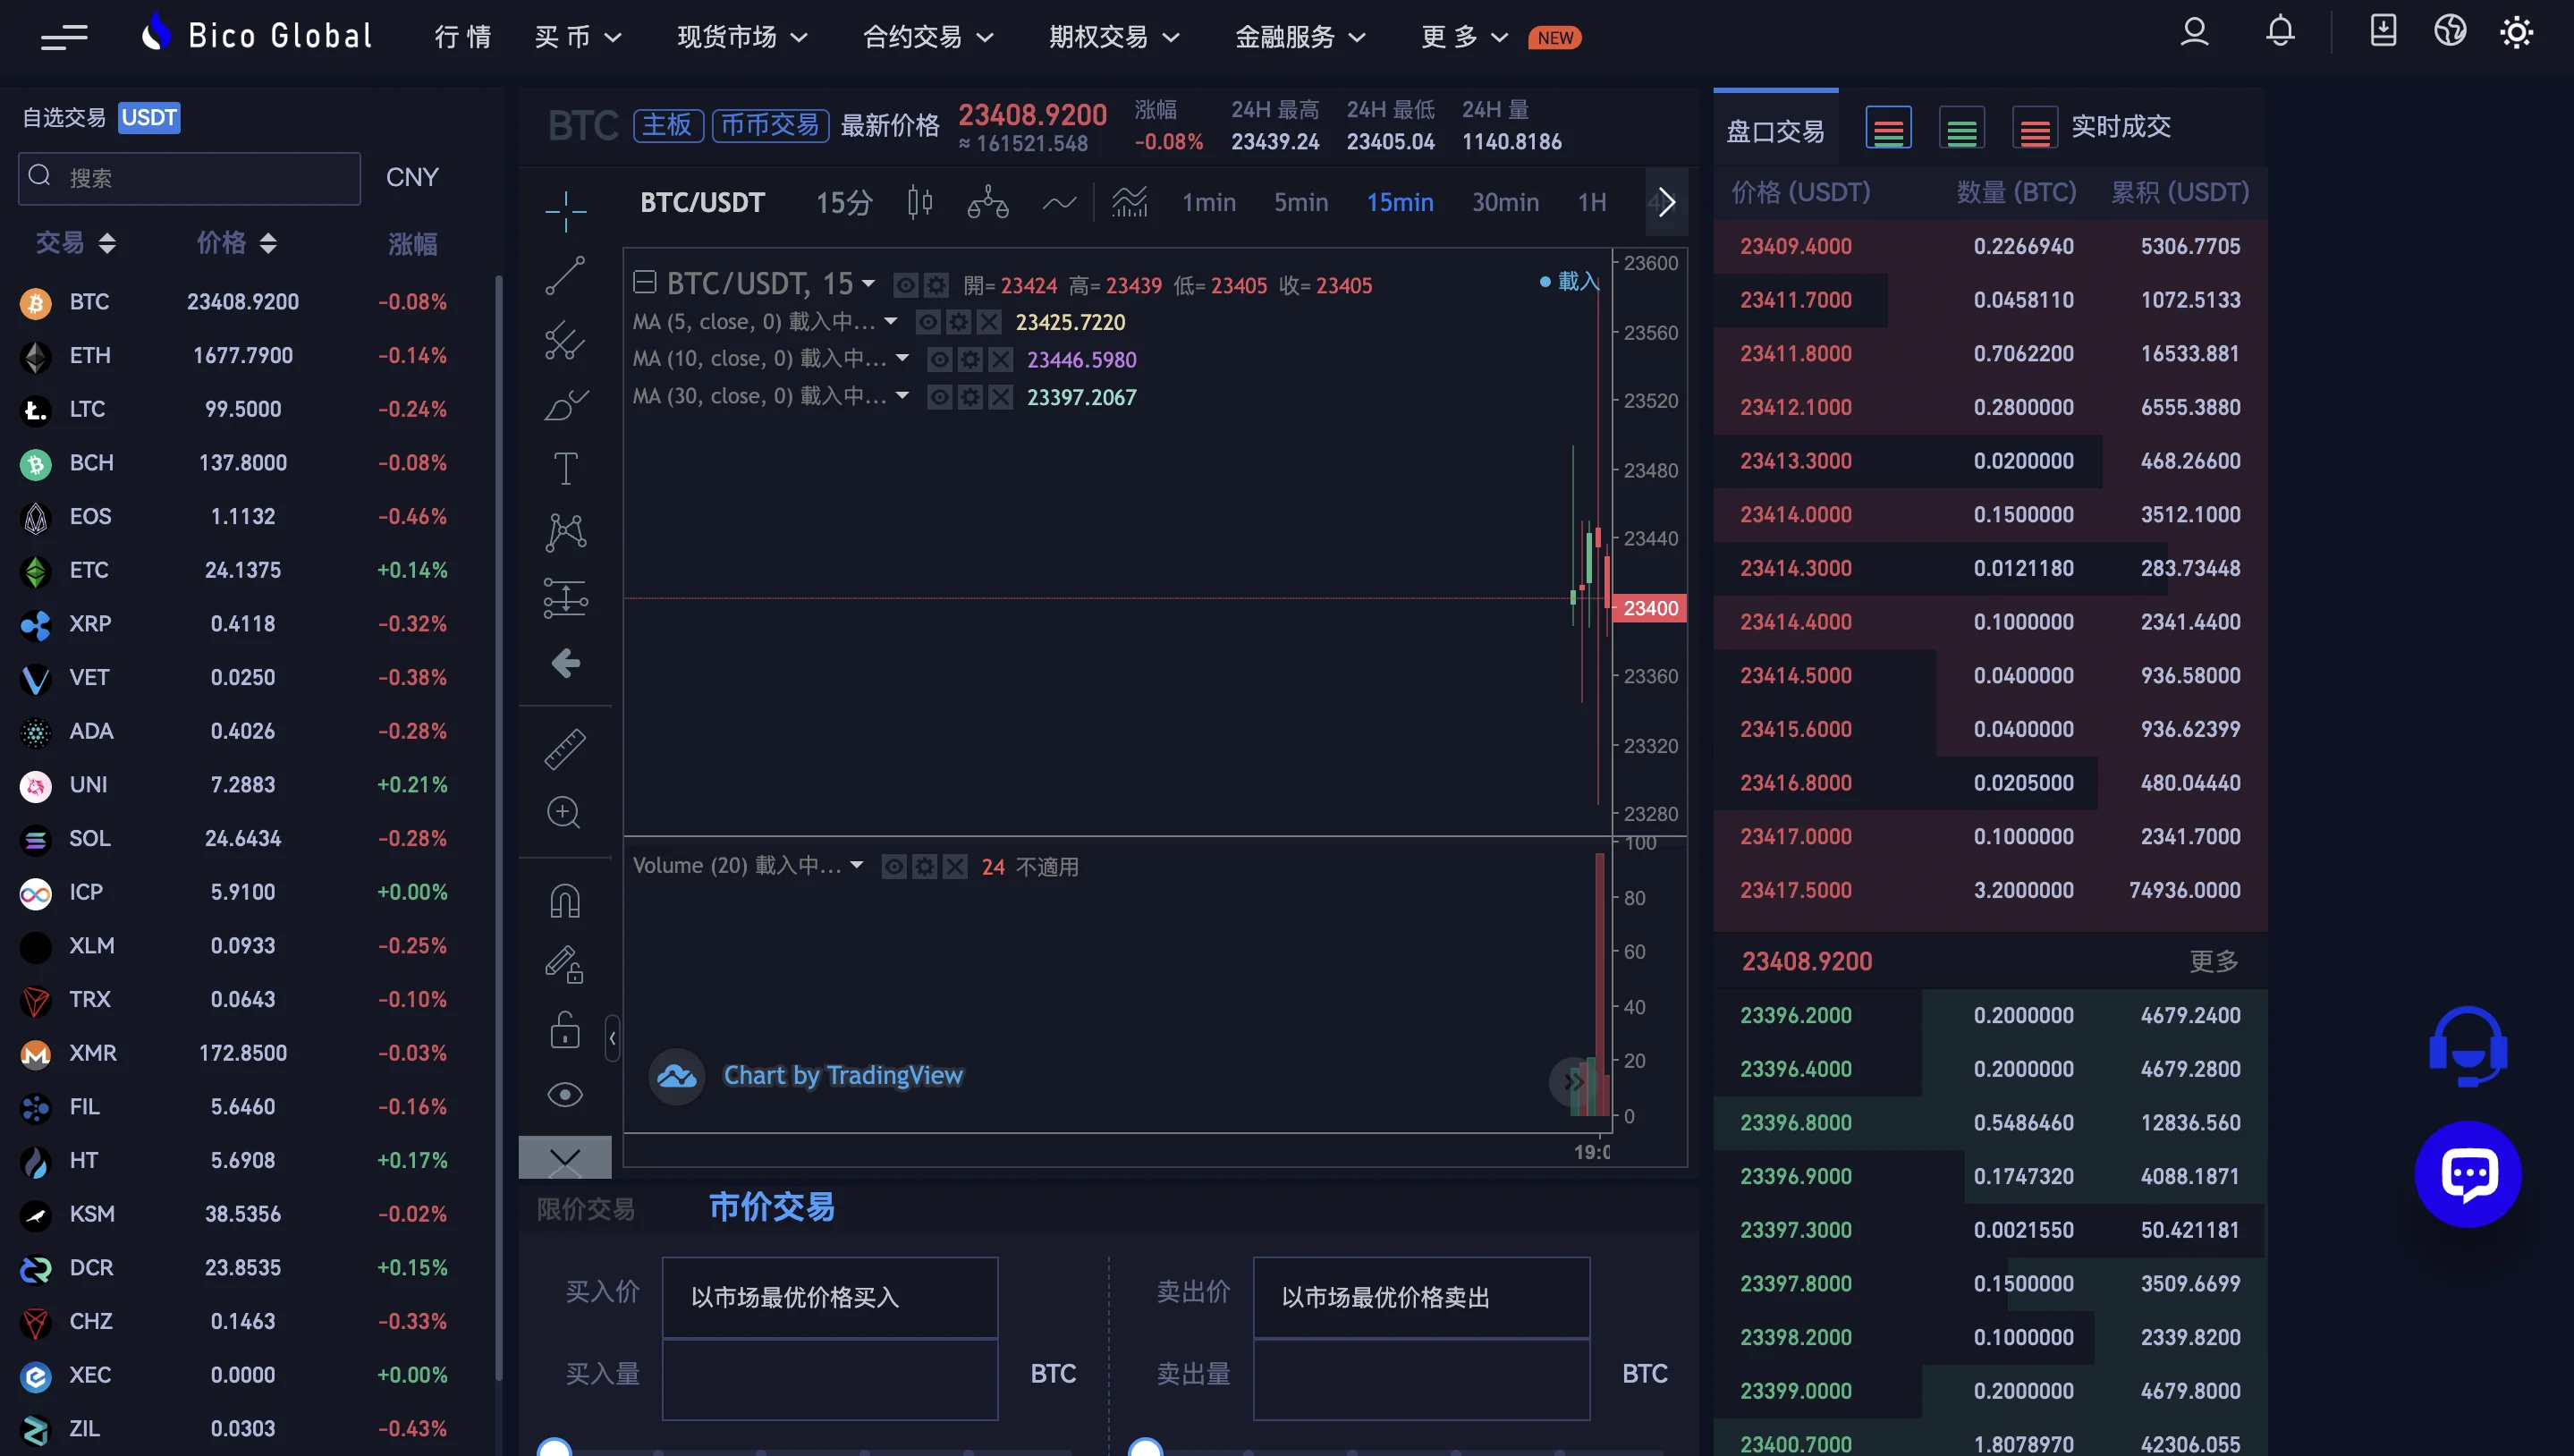The width and height of the screenshot is (2574, 1456).
Task: Click the candlestick chart style icon
Action: click(920, 203)
